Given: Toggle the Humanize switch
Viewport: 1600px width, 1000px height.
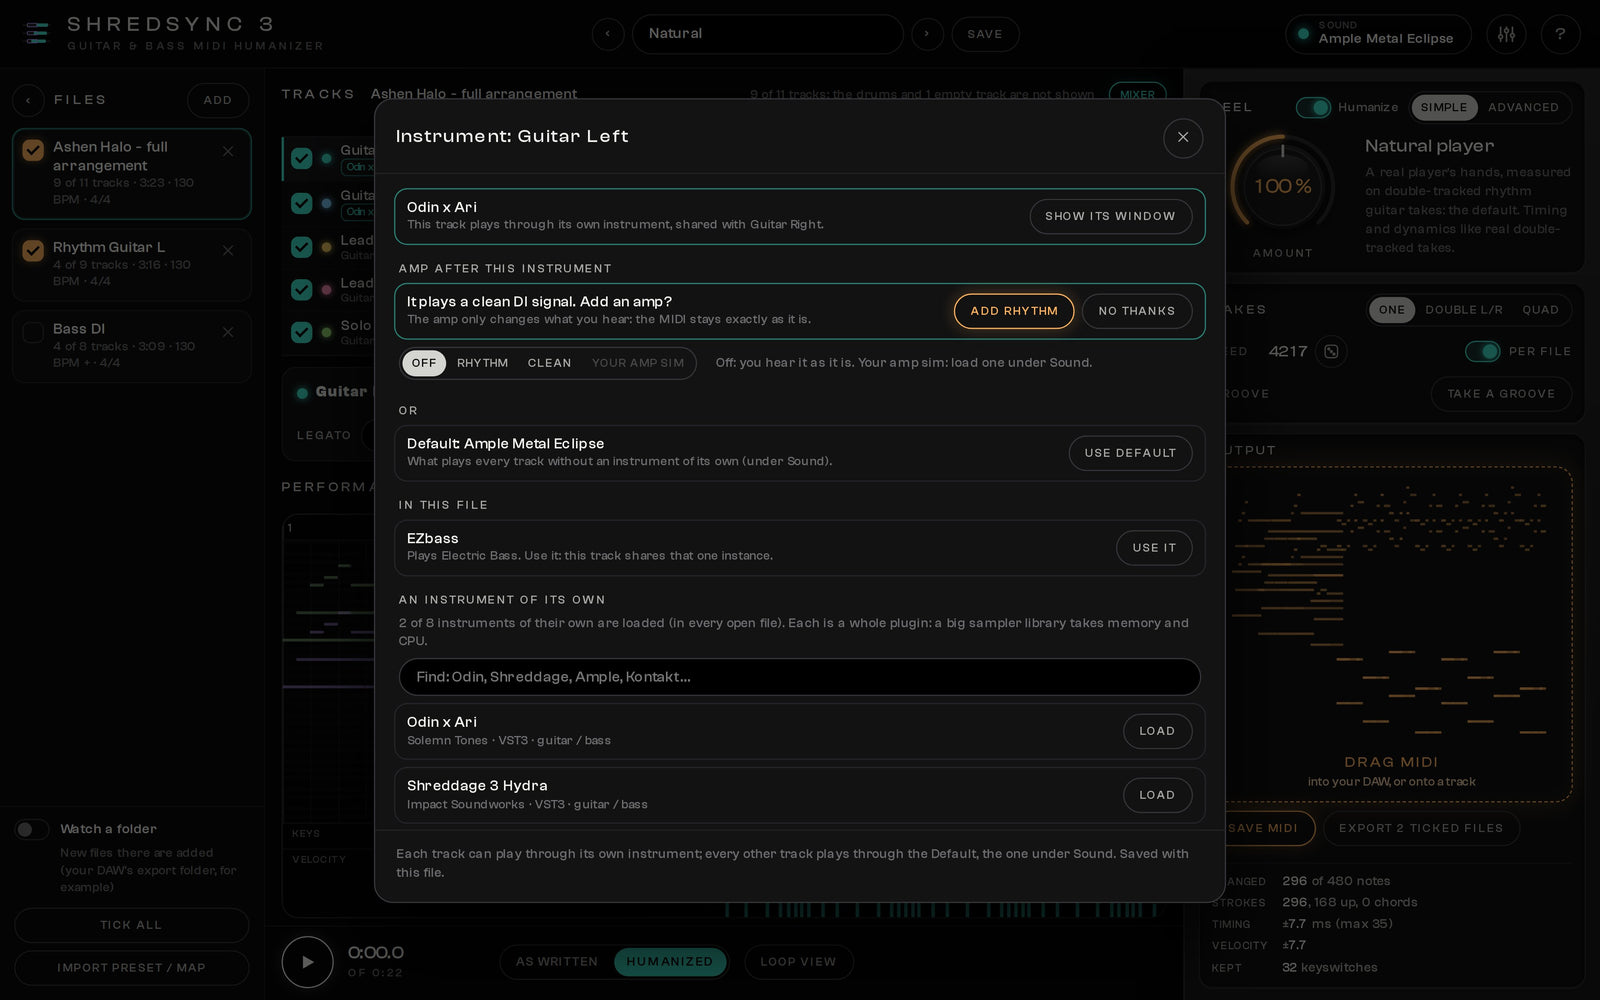Looking at the screenshot, I should 1313,107.
